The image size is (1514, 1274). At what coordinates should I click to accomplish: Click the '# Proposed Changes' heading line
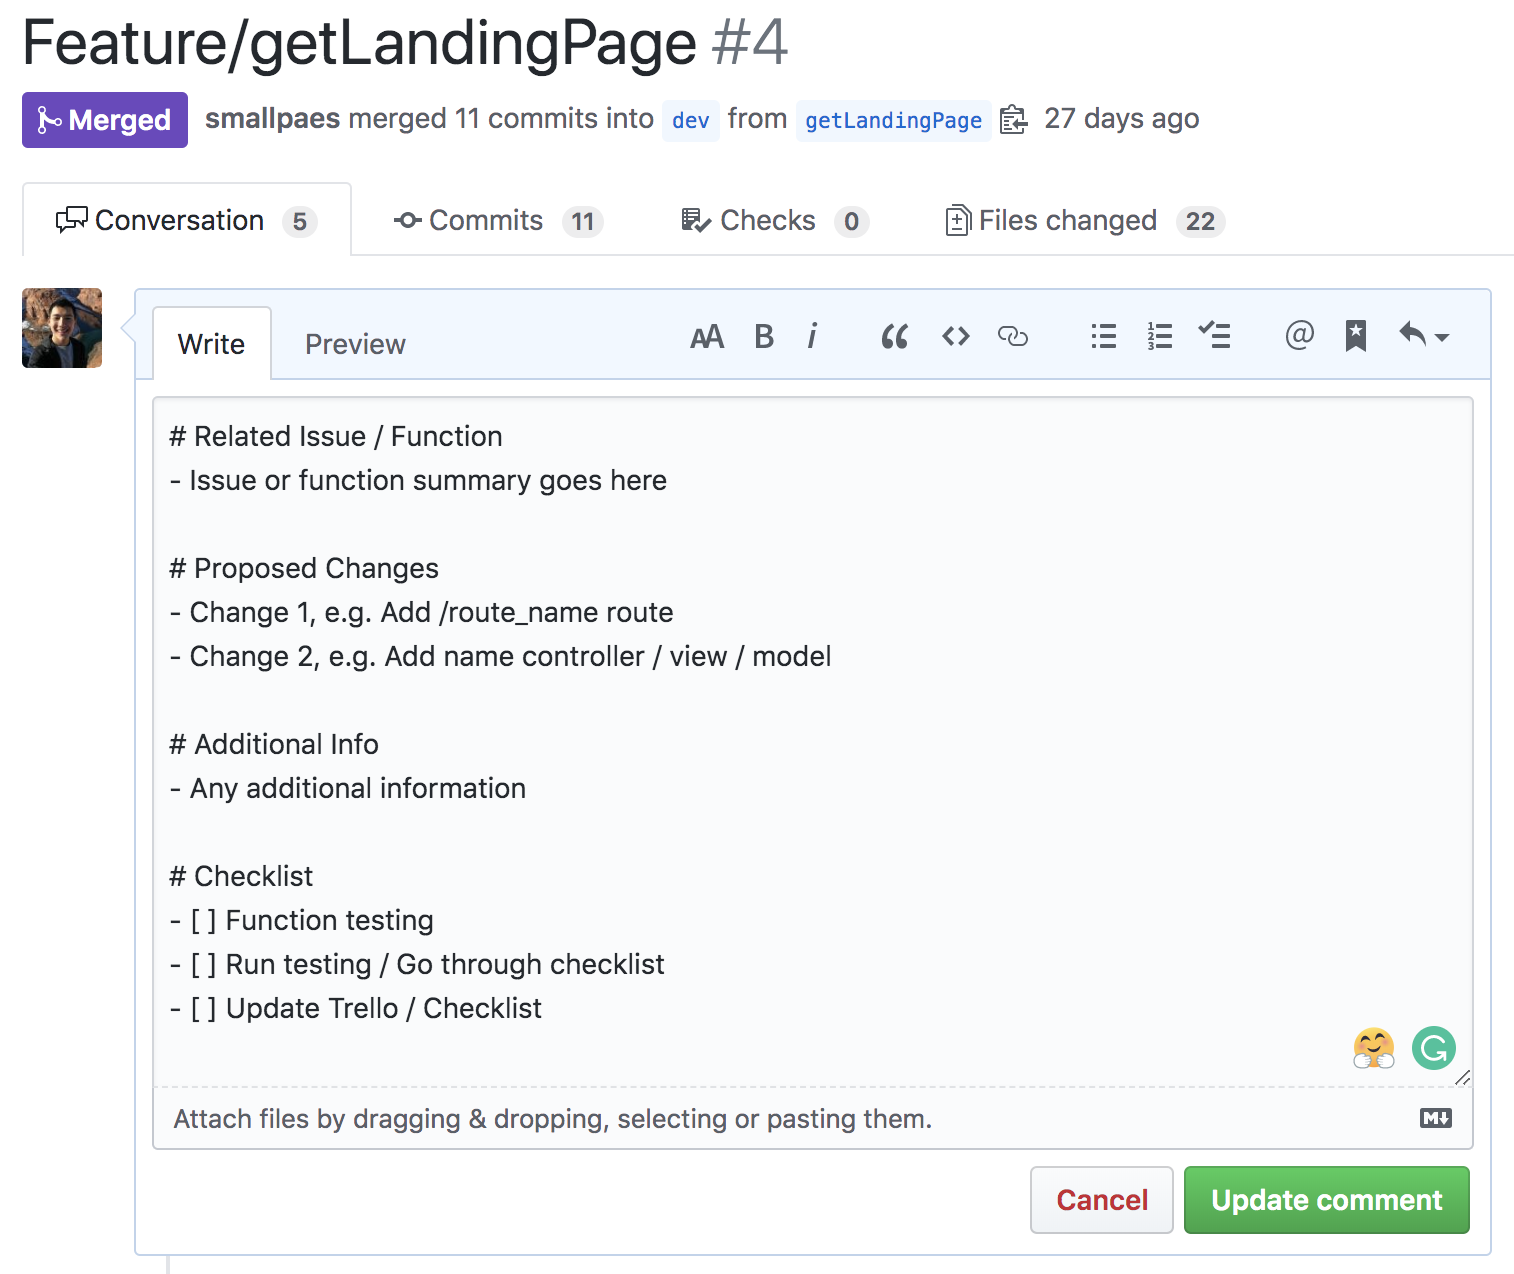304,568
